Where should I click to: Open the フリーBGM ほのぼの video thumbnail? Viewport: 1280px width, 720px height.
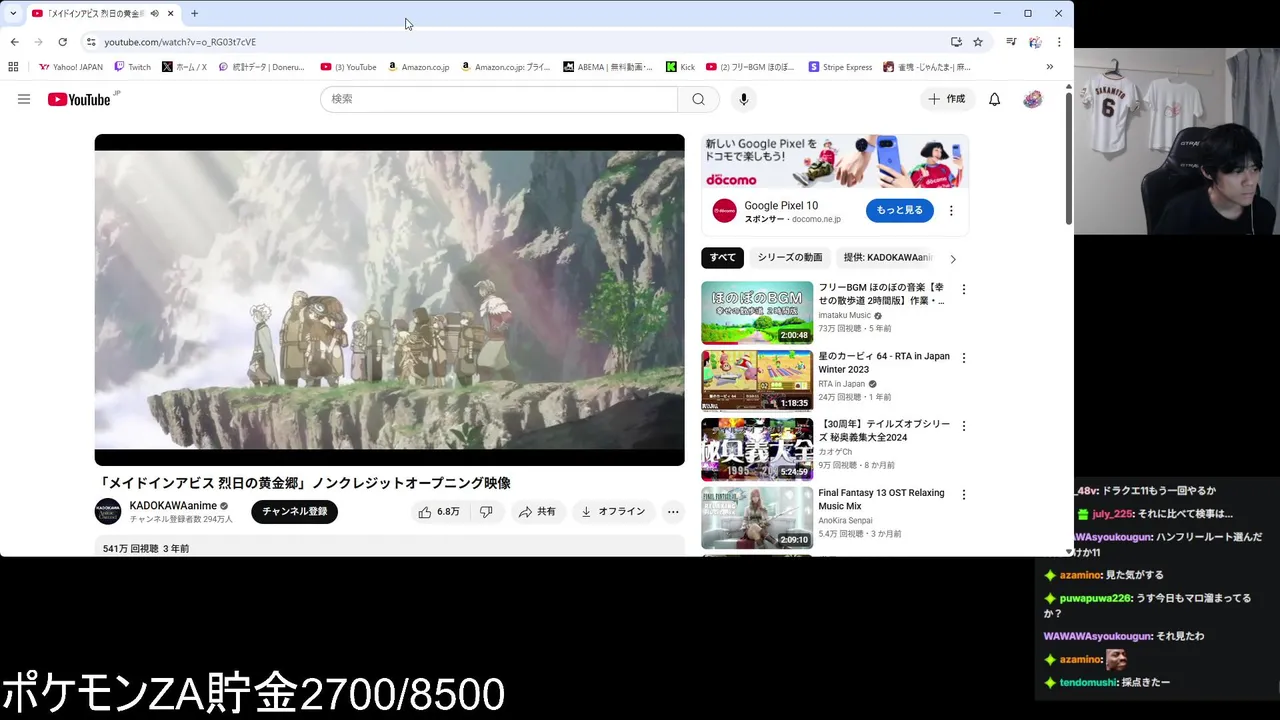coord(757,313)
